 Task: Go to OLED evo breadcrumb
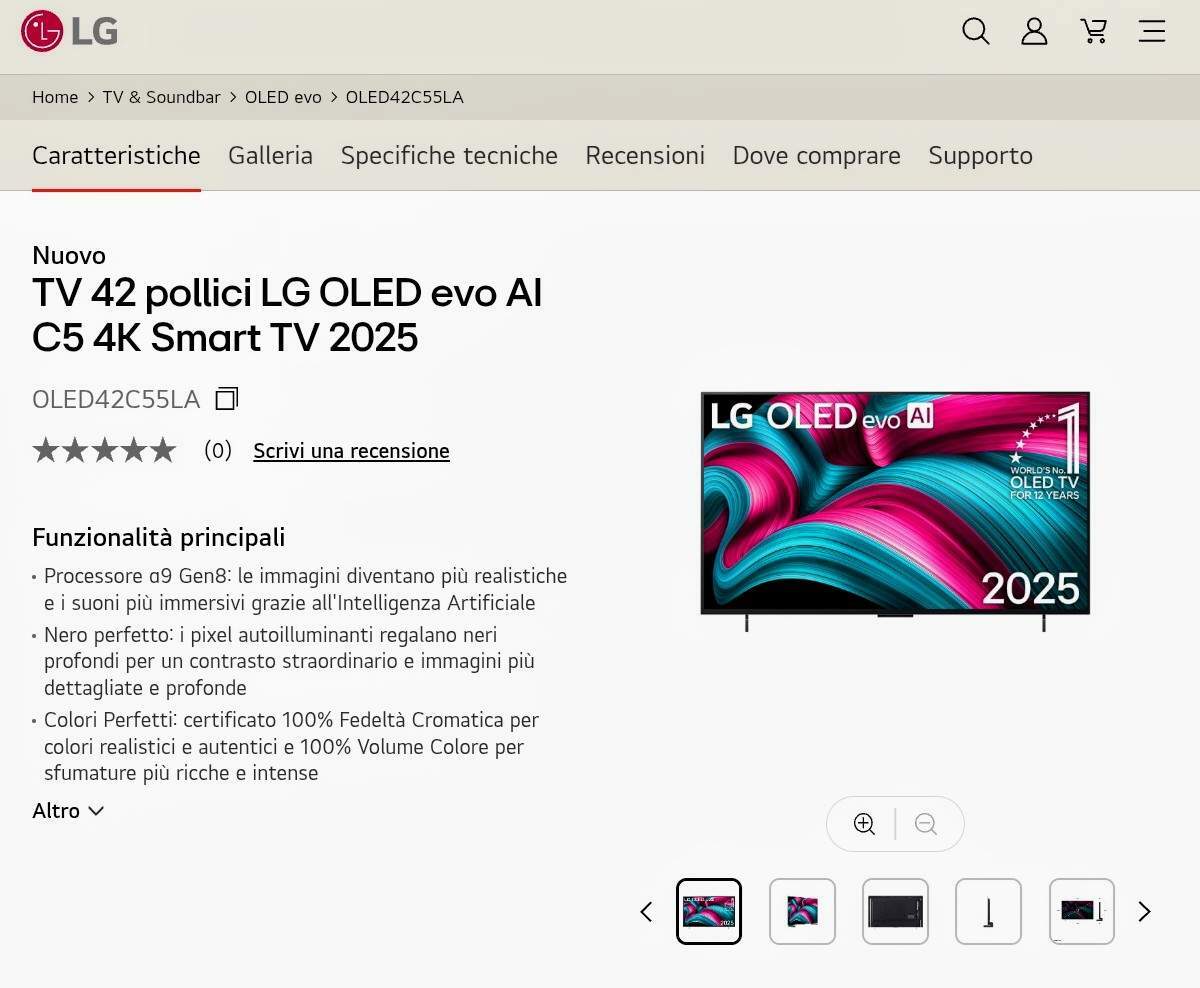pyautogui.click(x=283, y=97)
